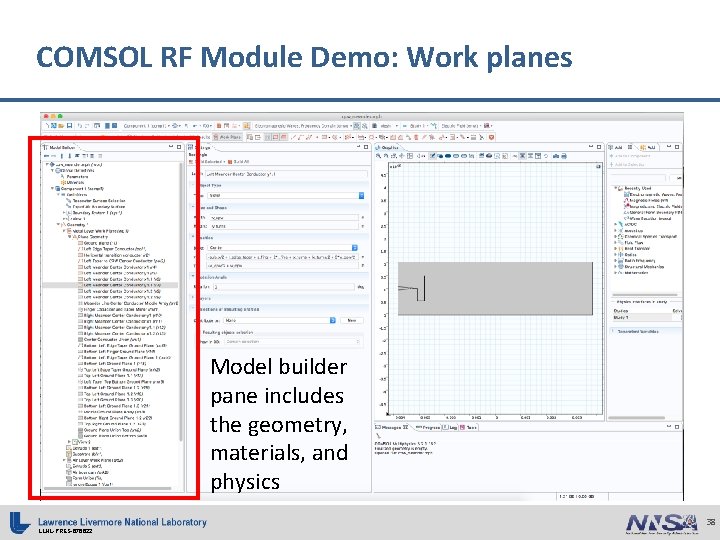Collapse the Recently Used physics group

coord(615,188)
